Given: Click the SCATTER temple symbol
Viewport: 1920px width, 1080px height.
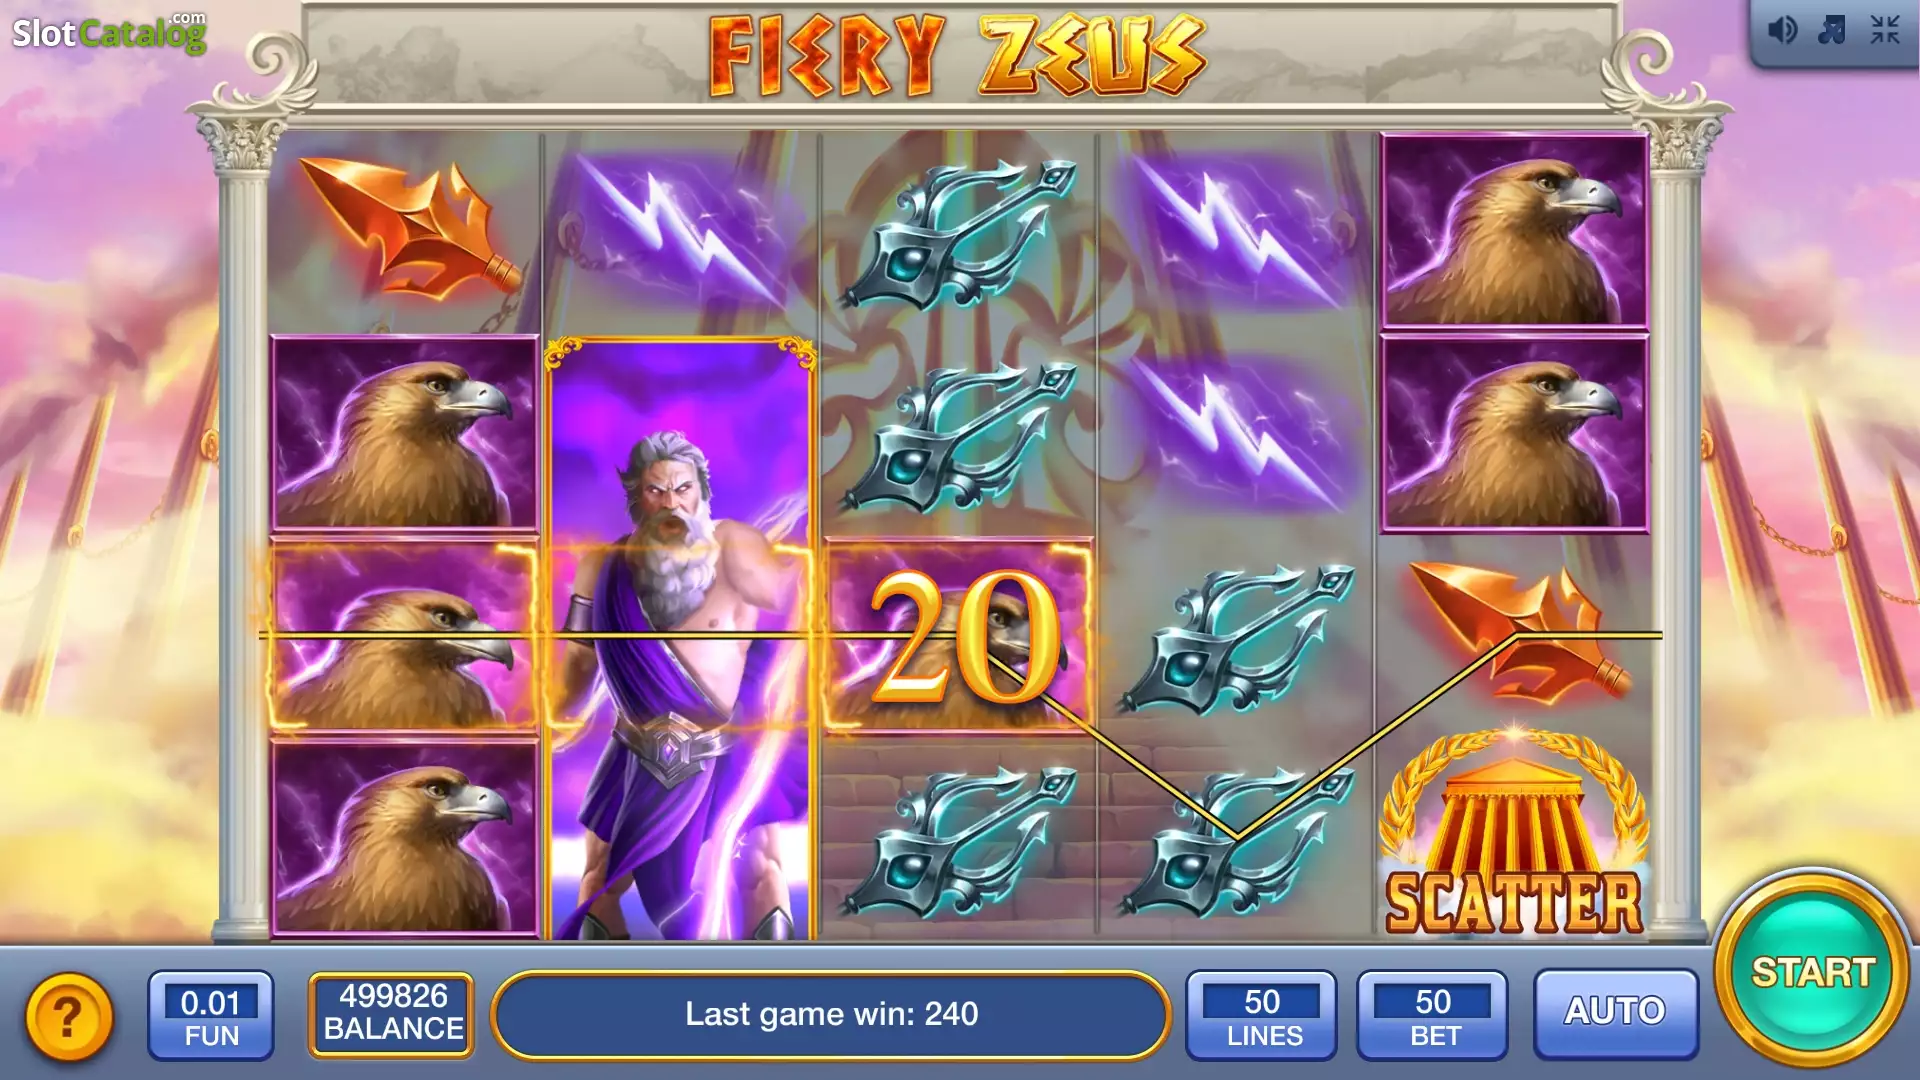Looking at the screenshot, I should pyautogui.click(x=1514, y=835).
